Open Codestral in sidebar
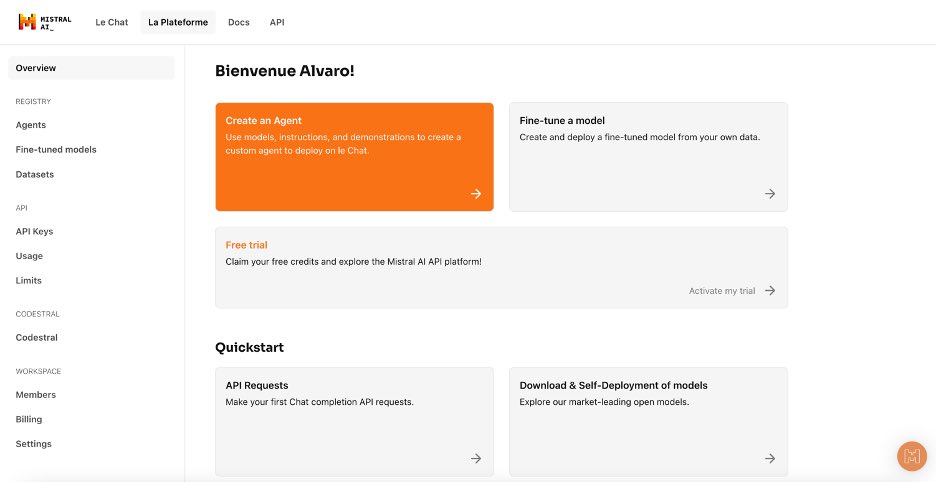The width and height of the screenshot is (936, 482). click(36, 337)
